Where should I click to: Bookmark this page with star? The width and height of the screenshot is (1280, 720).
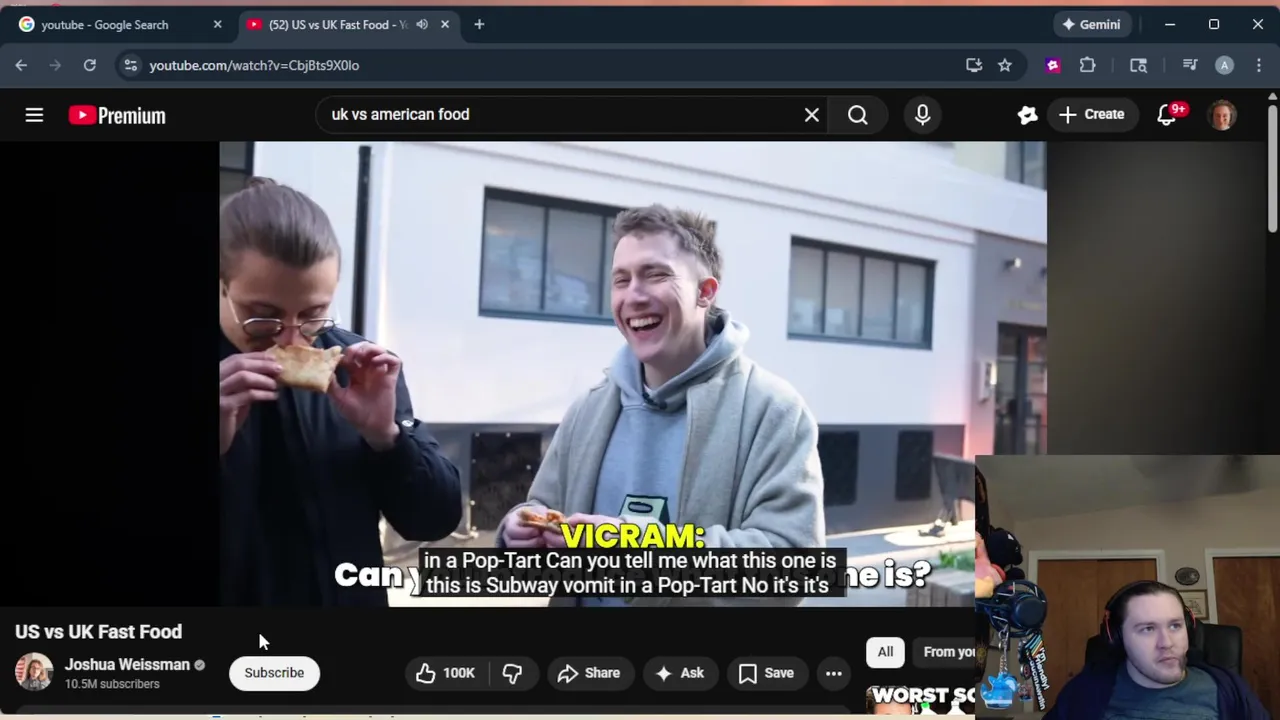pyautogui.click(x=1005, y=65)
